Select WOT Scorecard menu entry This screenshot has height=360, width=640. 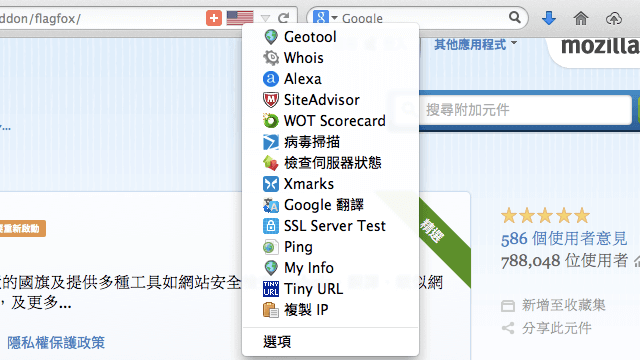coord(331,121)
